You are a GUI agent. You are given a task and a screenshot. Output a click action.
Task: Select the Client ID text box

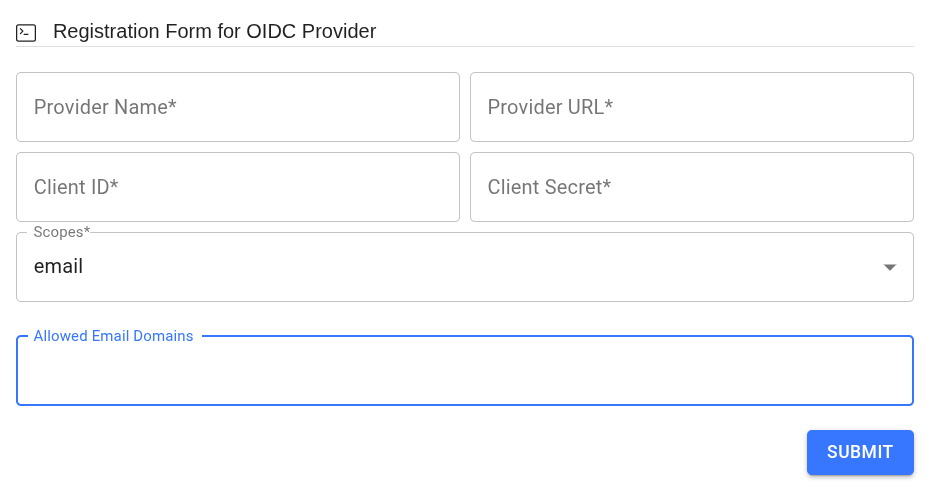(x=238, y=187)
